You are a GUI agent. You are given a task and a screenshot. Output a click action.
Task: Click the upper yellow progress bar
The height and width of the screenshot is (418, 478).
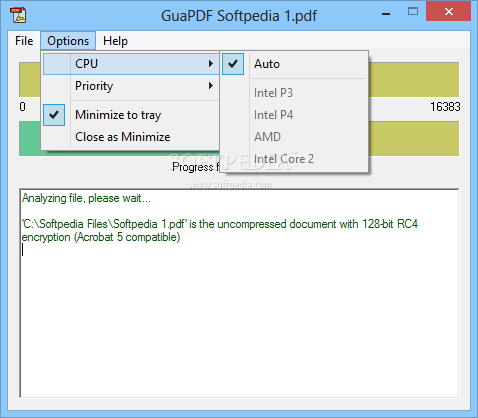[414, 80]
